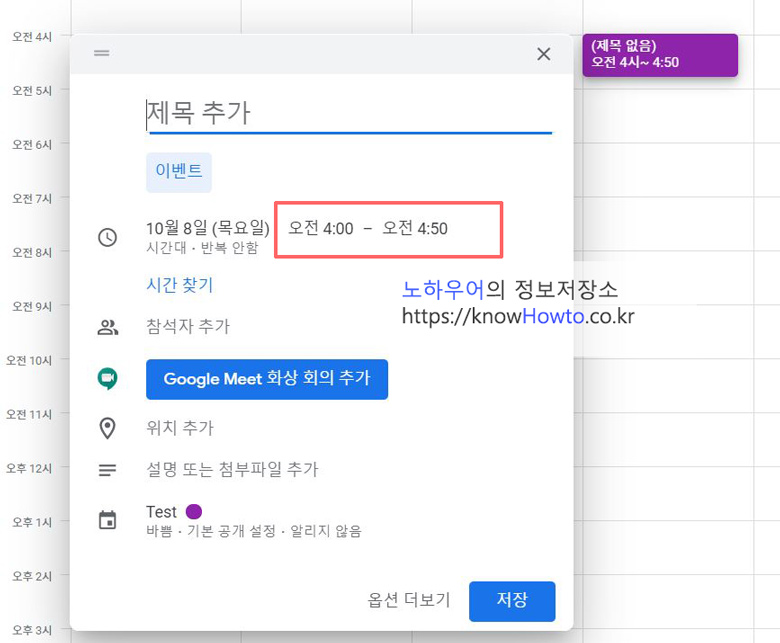Screen dimensions: 780x643
Task: Click the purple event color dot
Action: click(x=194, y=511)
